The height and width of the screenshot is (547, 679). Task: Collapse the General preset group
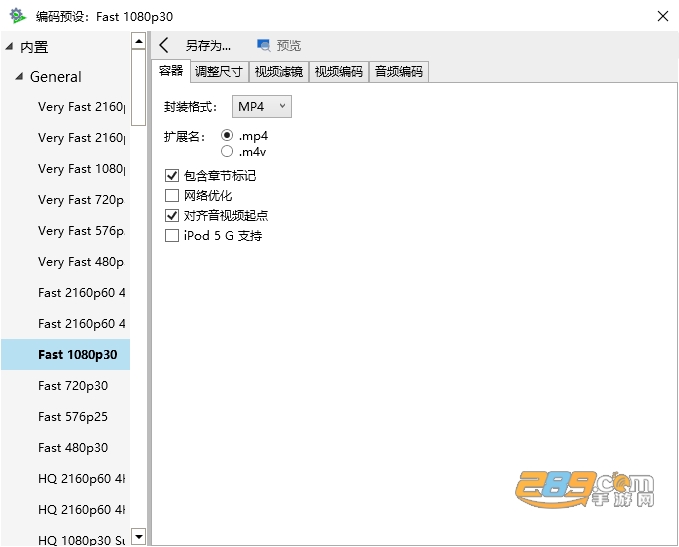pyautogui.click(x=19, y=77)
